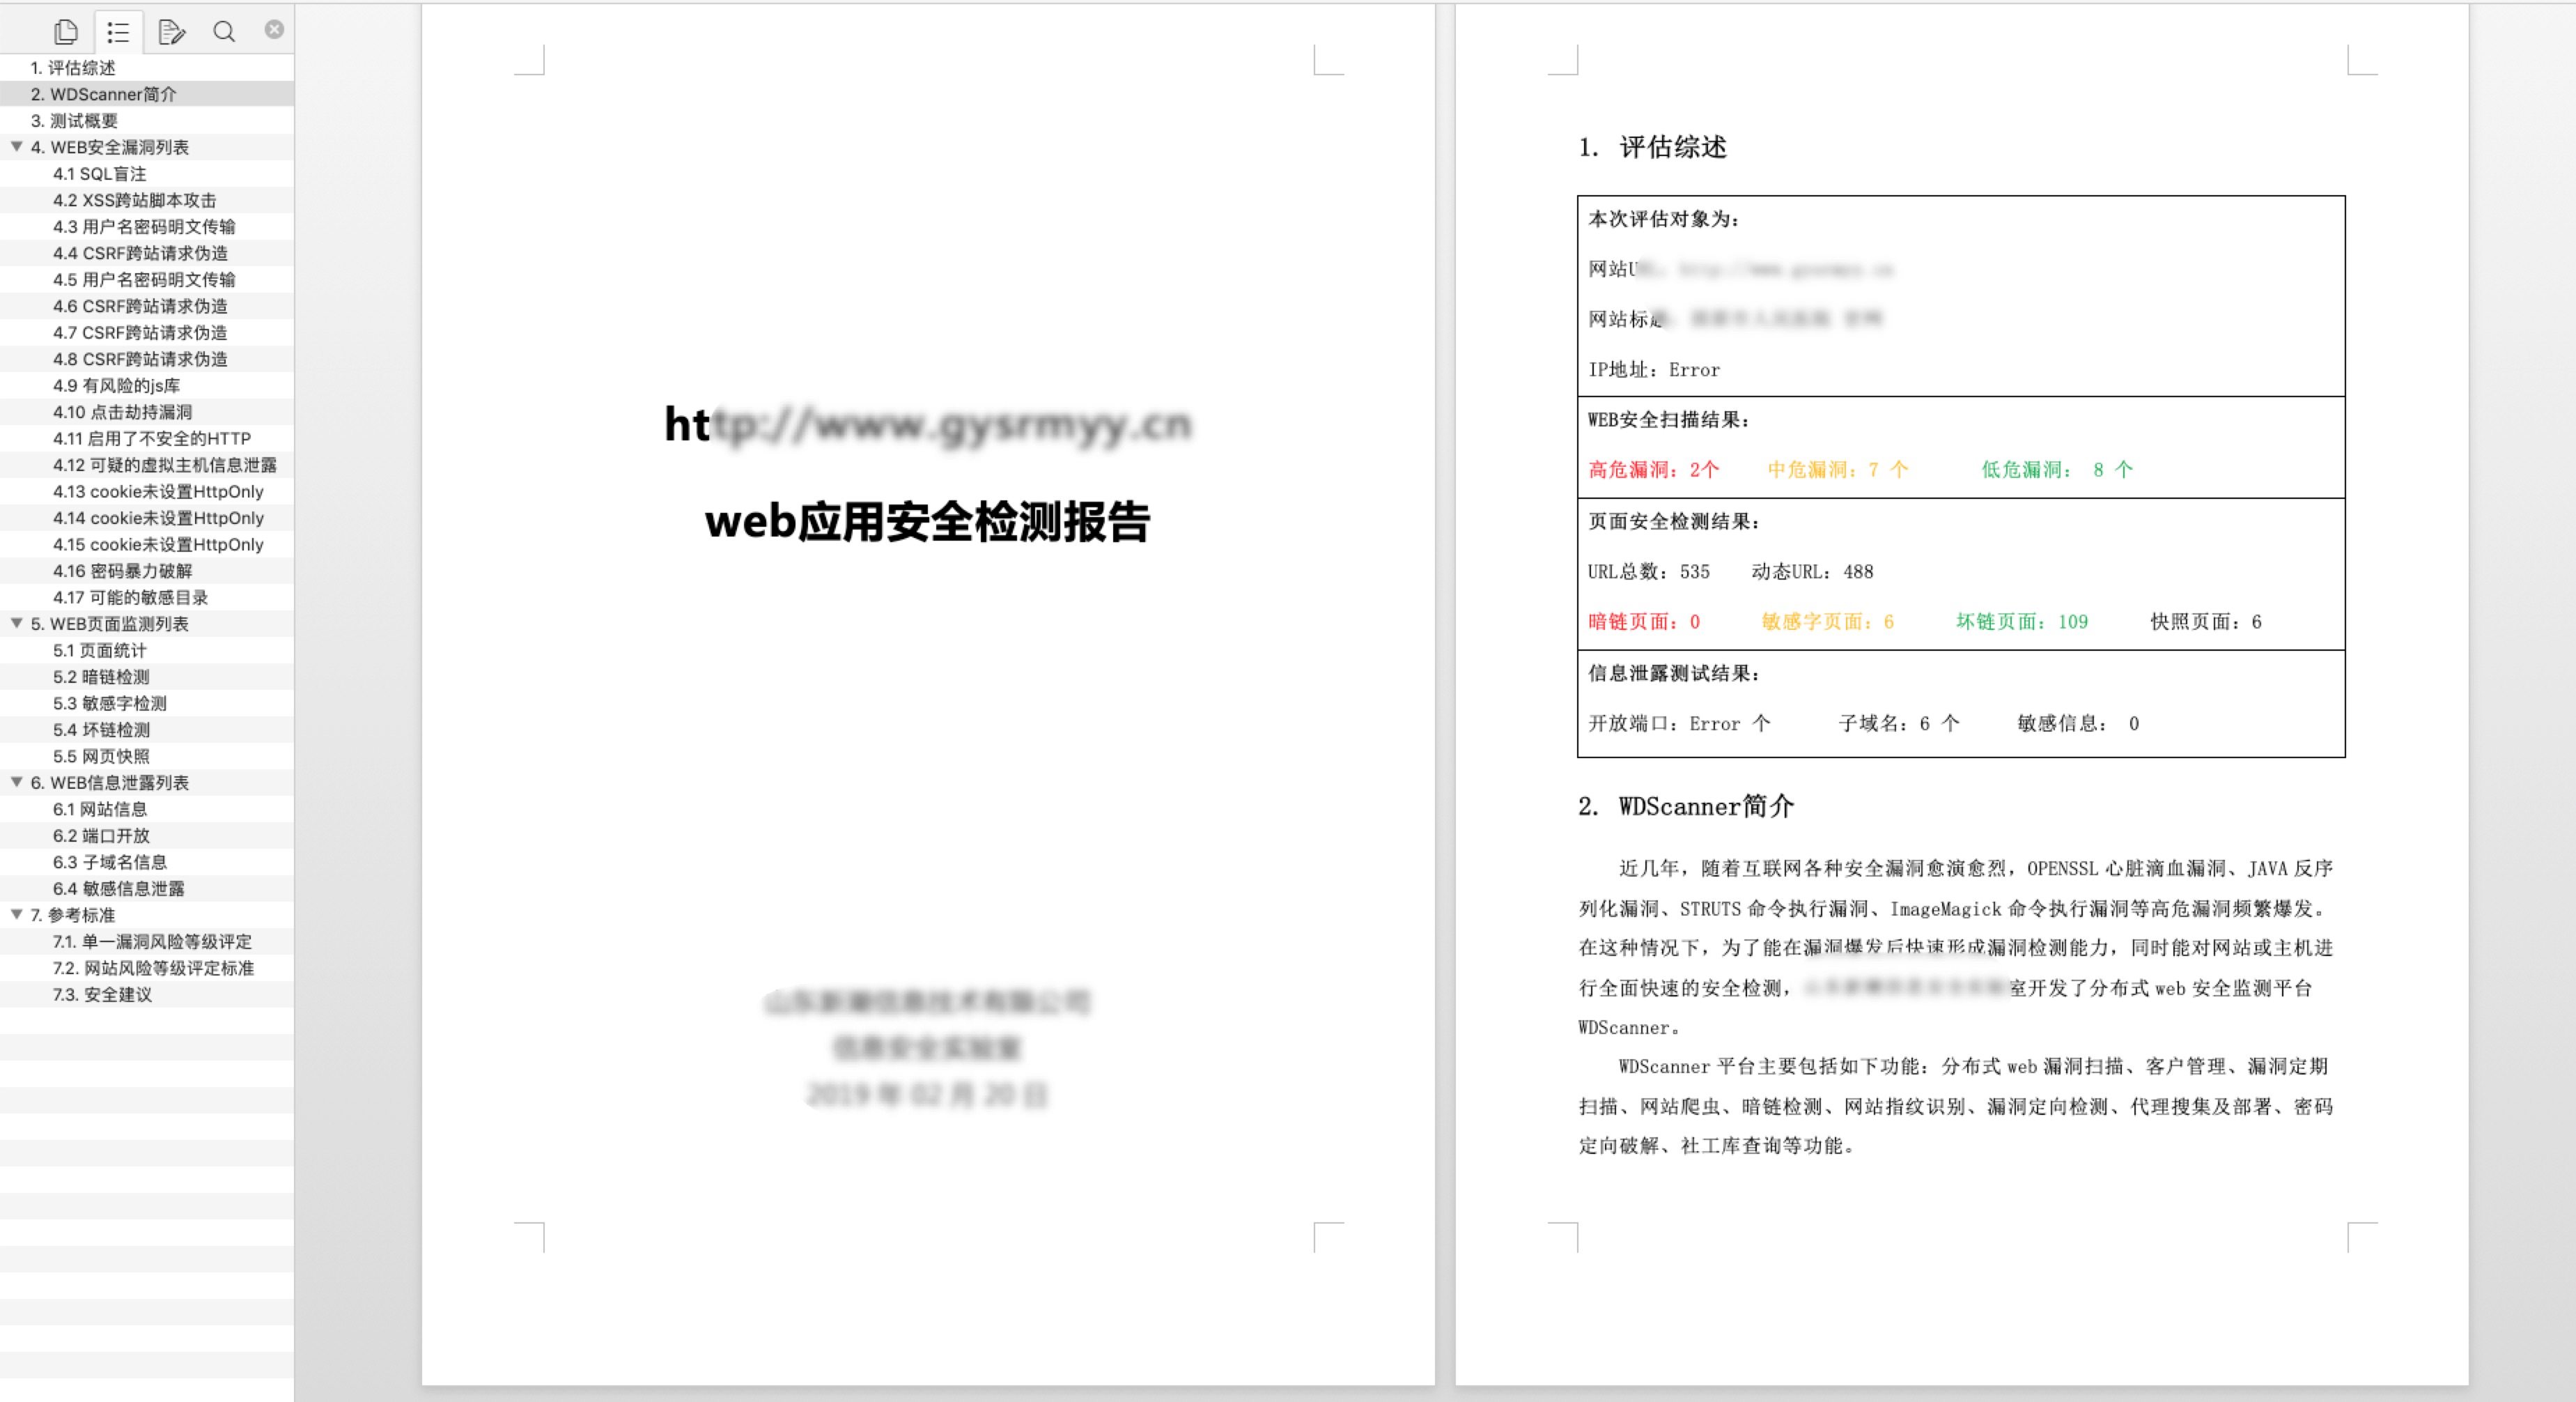
Task: Jump to 4.16 密码暴力破解 heading
Action: point(122,571)
